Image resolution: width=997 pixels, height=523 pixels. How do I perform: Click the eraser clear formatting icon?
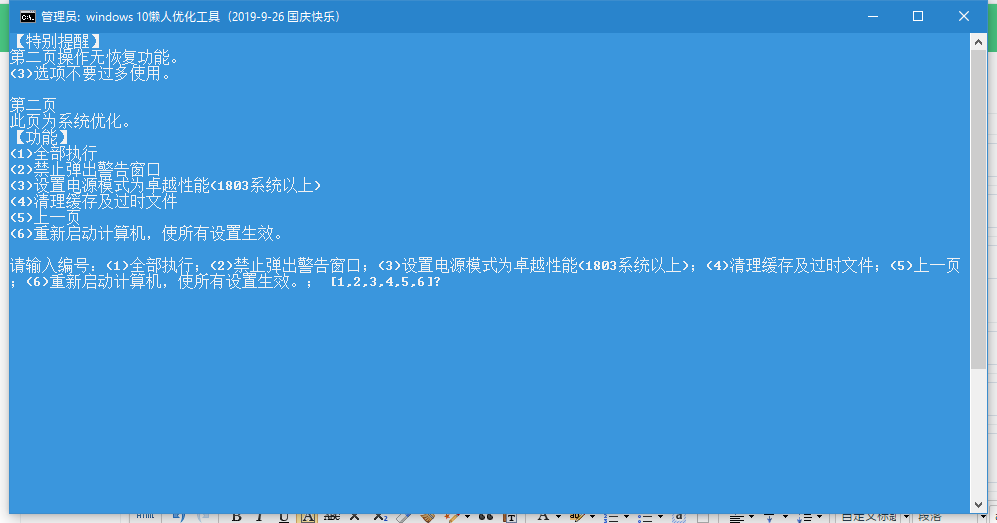pos(404,517)
